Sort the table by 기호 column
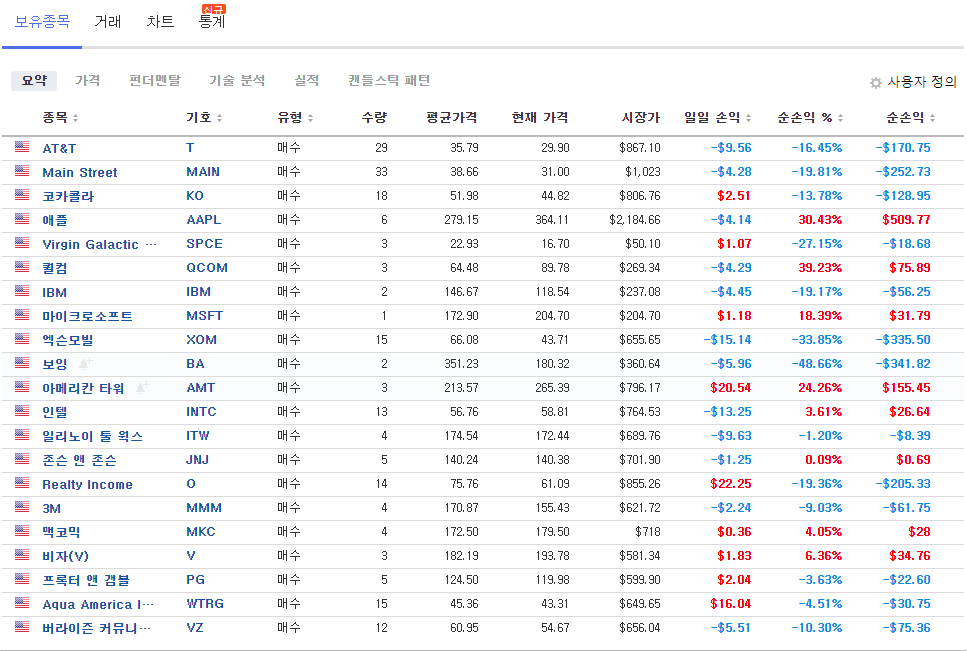967x651 pixels. tap(204, 117)
